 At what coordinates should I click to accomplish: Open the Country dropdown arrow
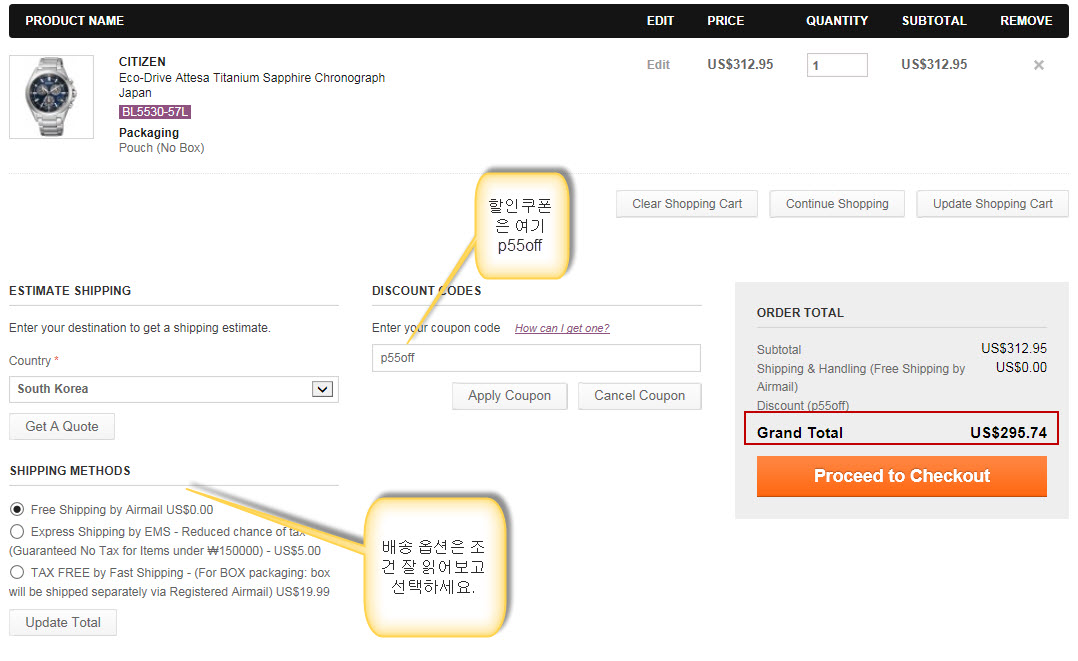point(322,389)
